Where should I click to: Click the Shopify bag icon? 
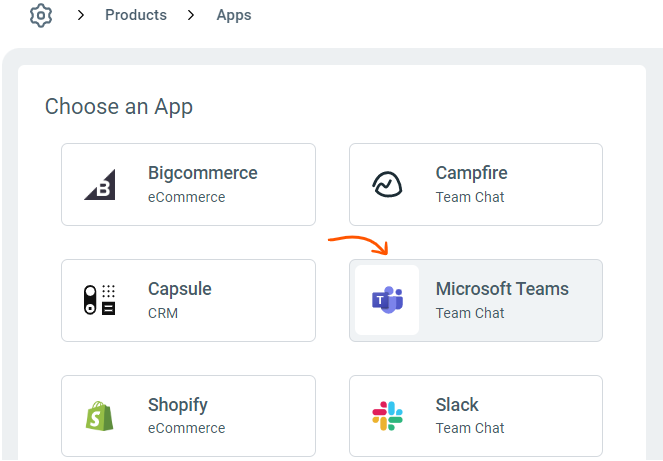99,415
